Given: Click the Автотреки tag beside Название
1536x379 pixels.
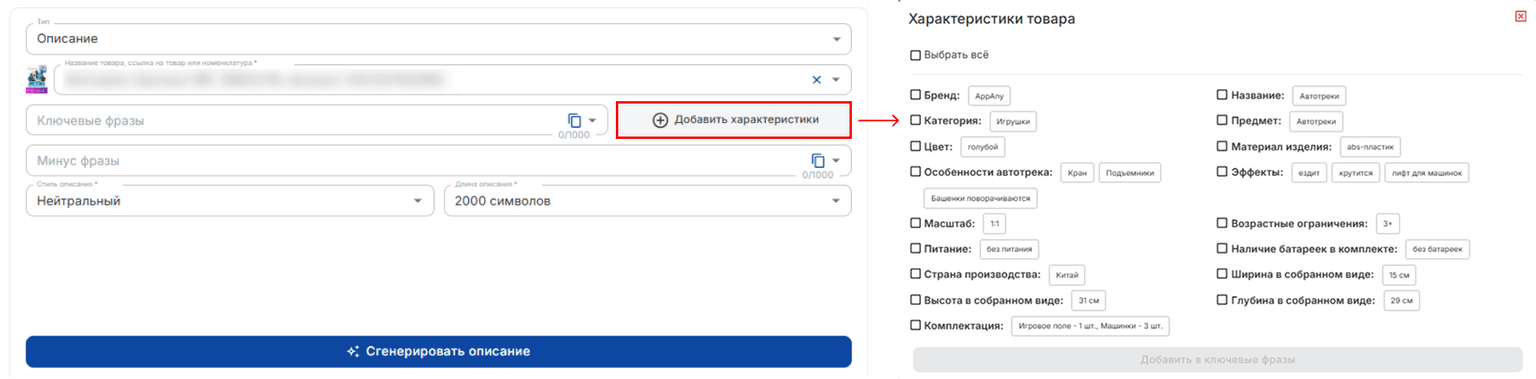Looking at the screenshot, I should [1319, 96].
